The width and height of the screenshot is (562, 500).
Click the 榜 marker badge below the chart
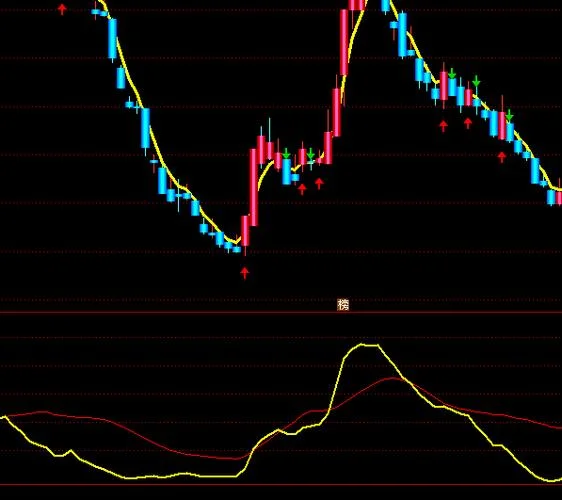tap(343, 304)
